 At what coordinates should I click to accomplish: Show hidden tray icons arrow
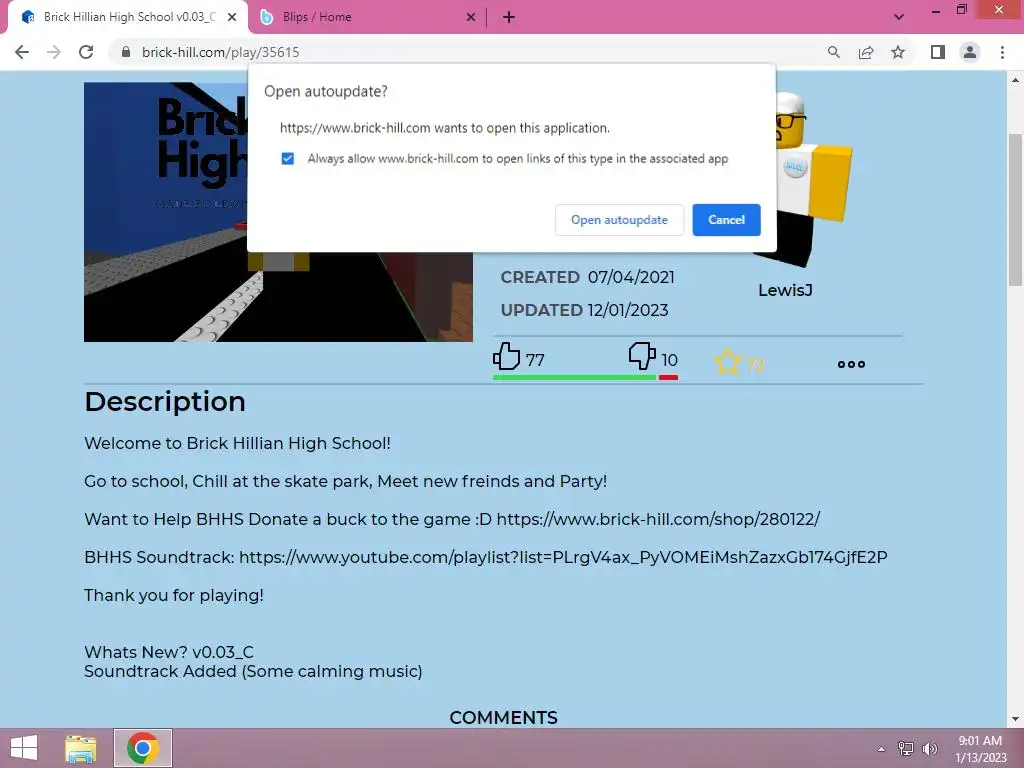point(881,749)
